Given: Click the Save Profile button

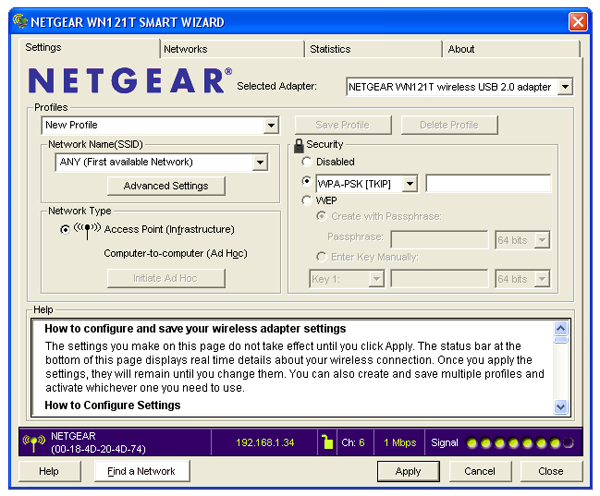Looking at the screenshot, I should pos(343,125).
